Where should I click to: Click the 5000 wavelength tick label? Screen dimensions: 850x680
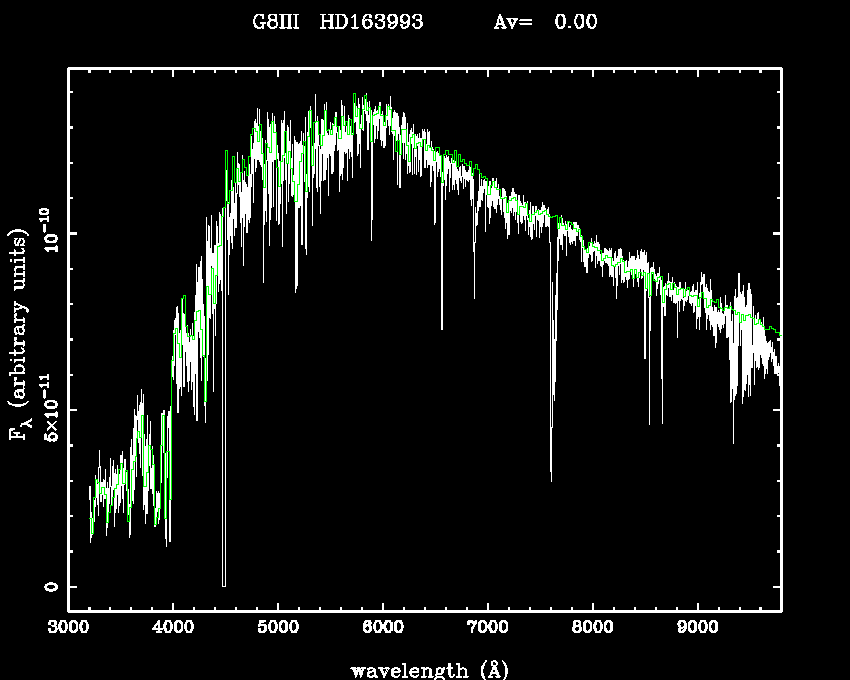tap(278, 629)
